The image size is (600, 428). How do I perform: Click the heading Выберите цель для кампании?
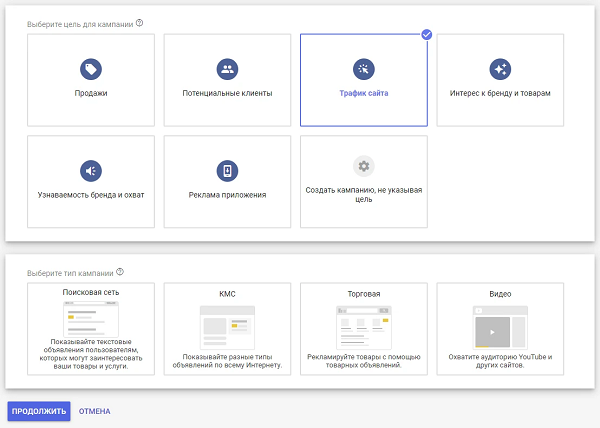[x=80, y=24]
